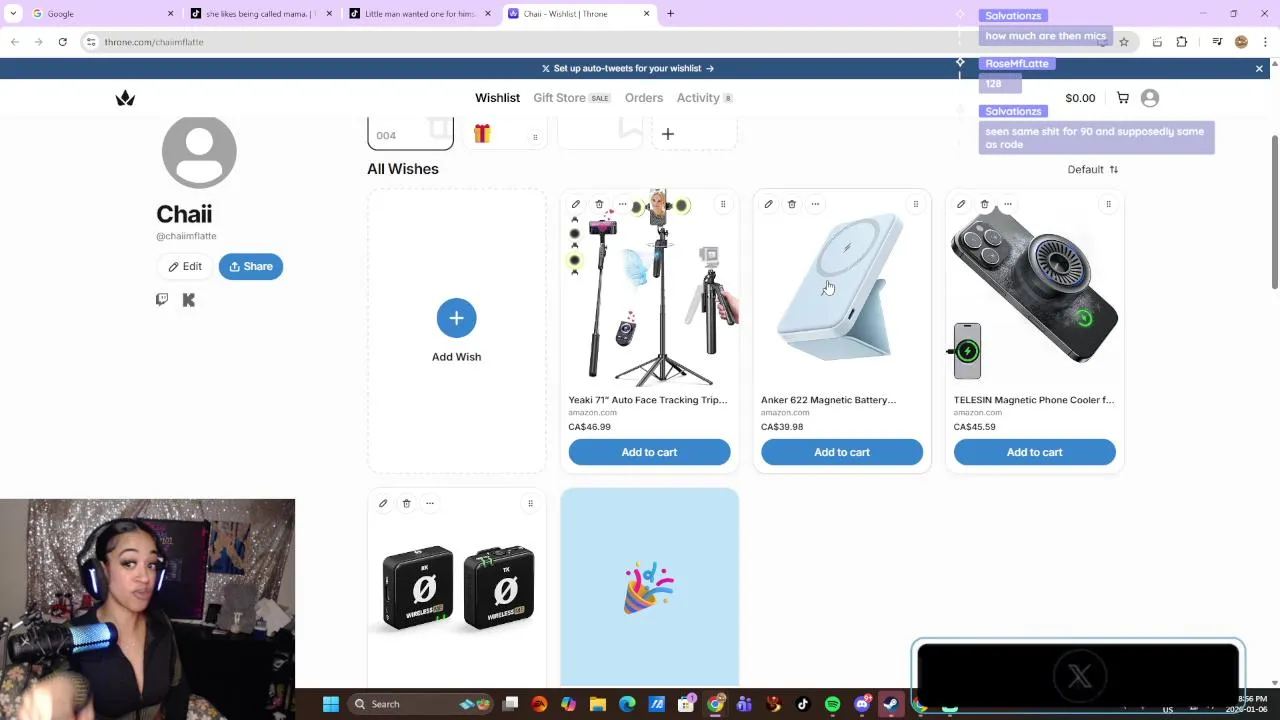Open a new browser tab
The height and width of the screenshot is (720, 1280).
(671, 14)
